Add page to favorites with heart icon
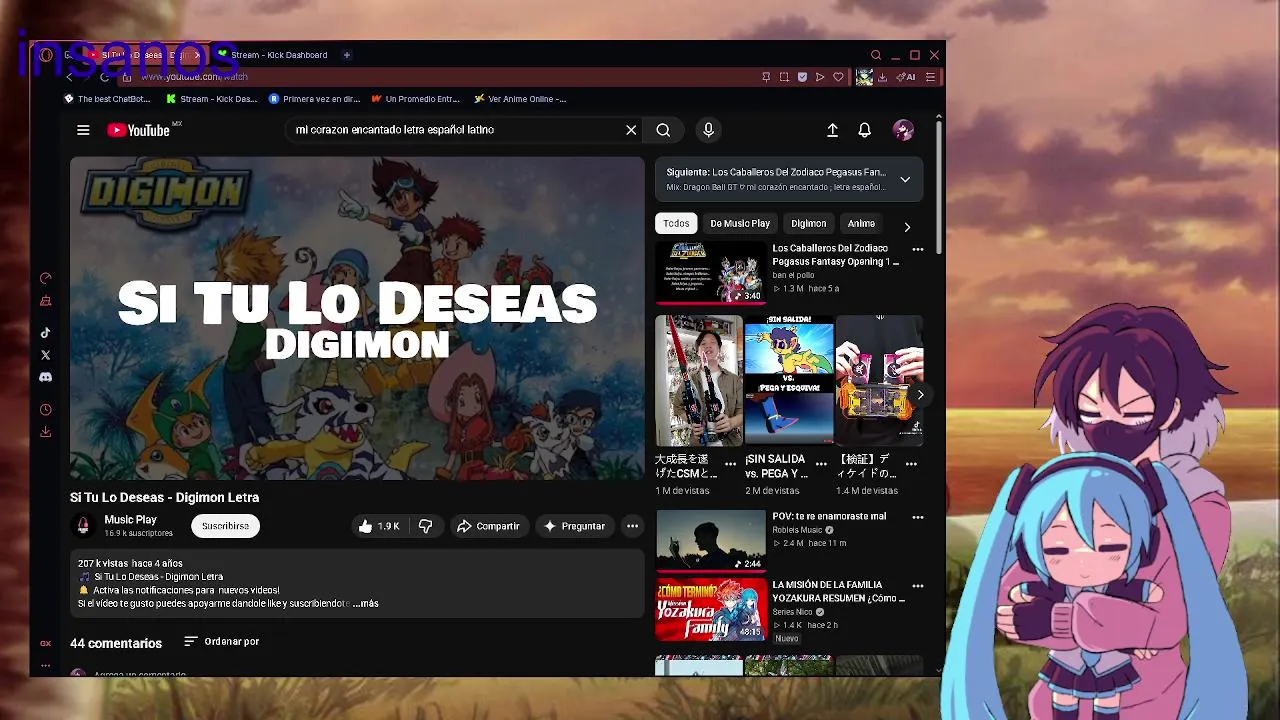The image size is (1280, 720). [x=838, y=77]
